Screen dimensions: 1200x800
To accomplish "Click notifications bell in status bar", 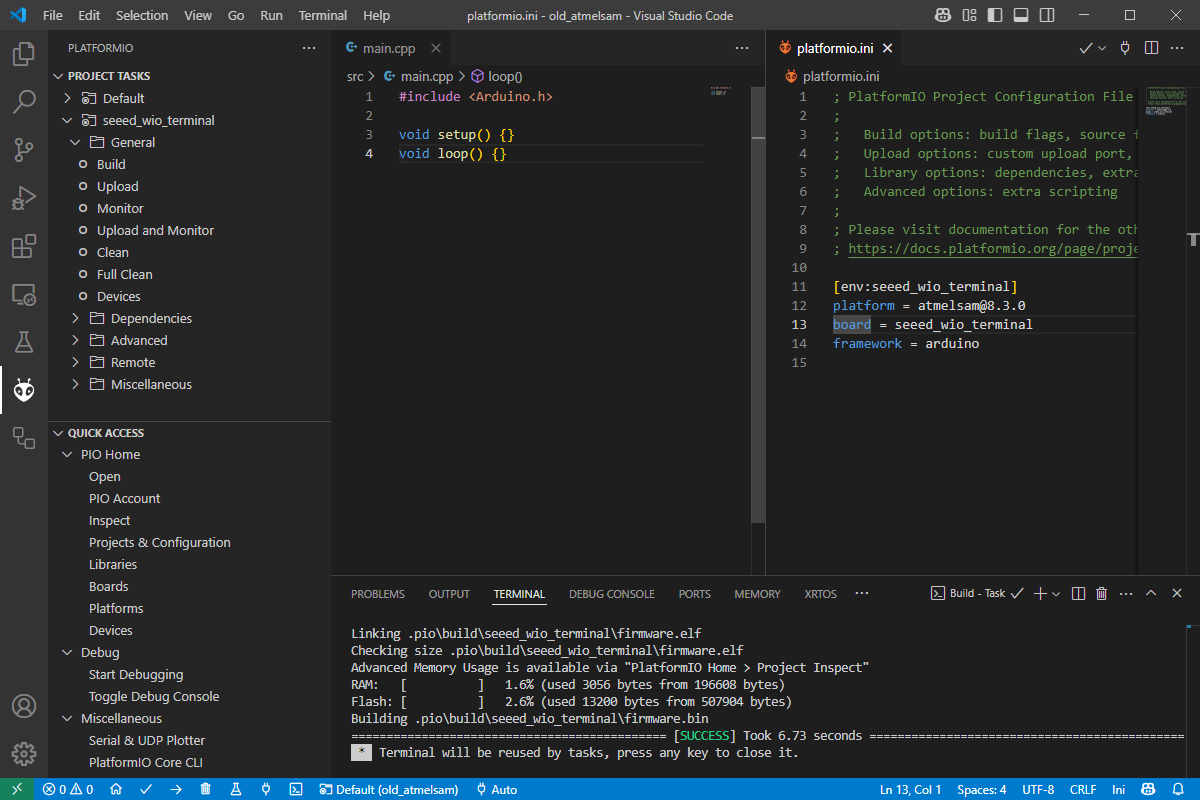I will pos(1180,789).
